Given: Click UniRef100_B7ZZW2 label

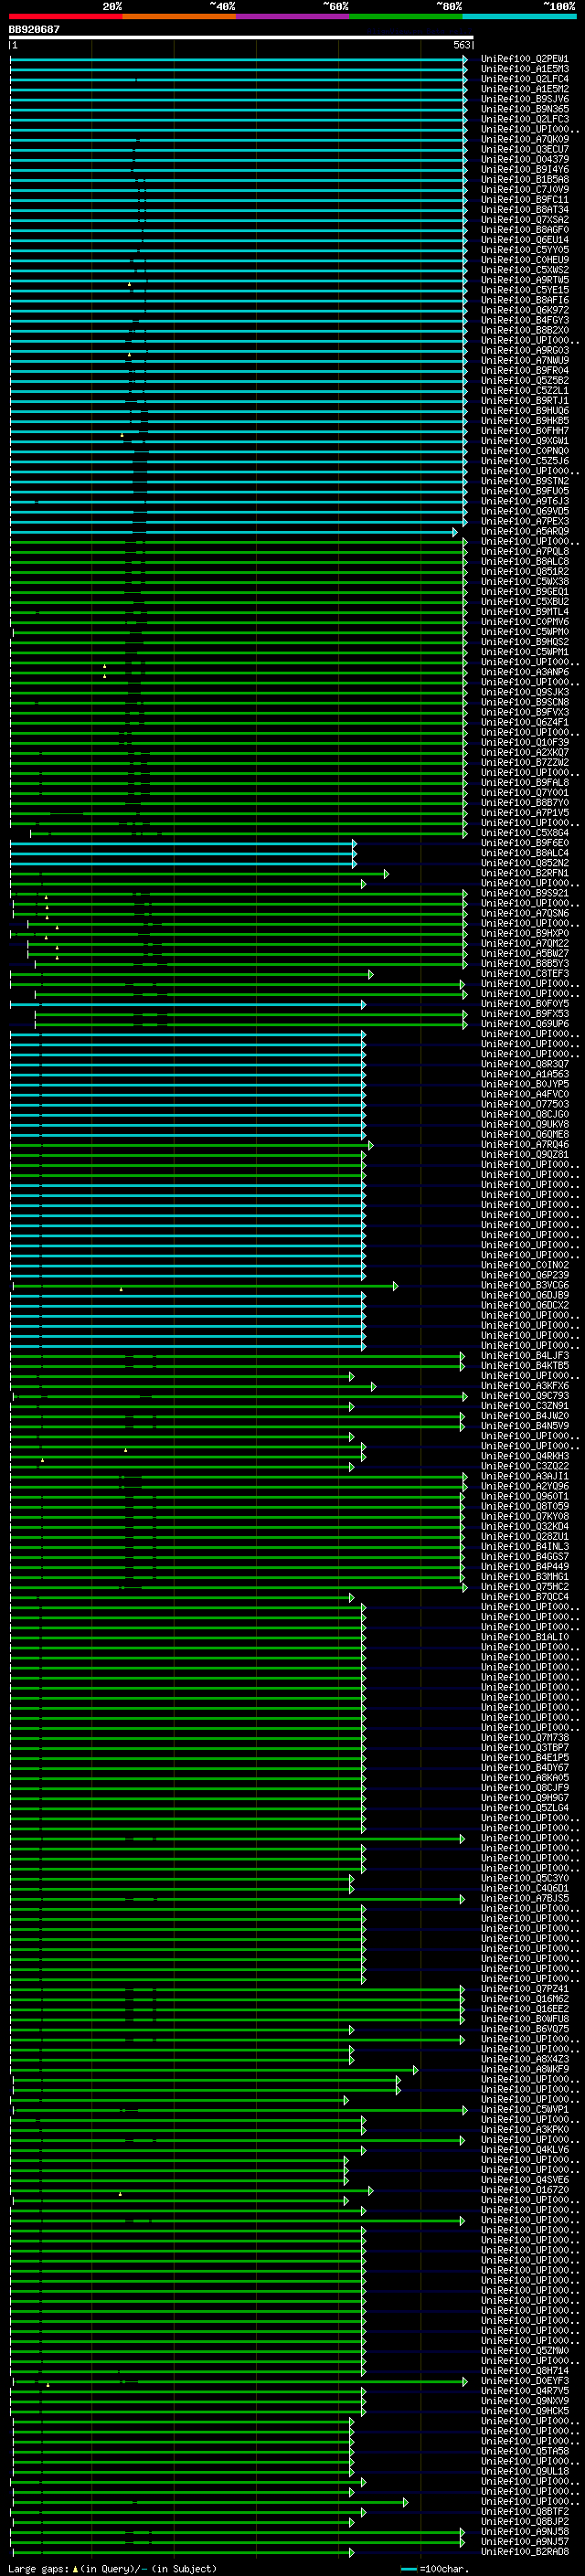Looking at the screenshot, I should click(524, 762).
